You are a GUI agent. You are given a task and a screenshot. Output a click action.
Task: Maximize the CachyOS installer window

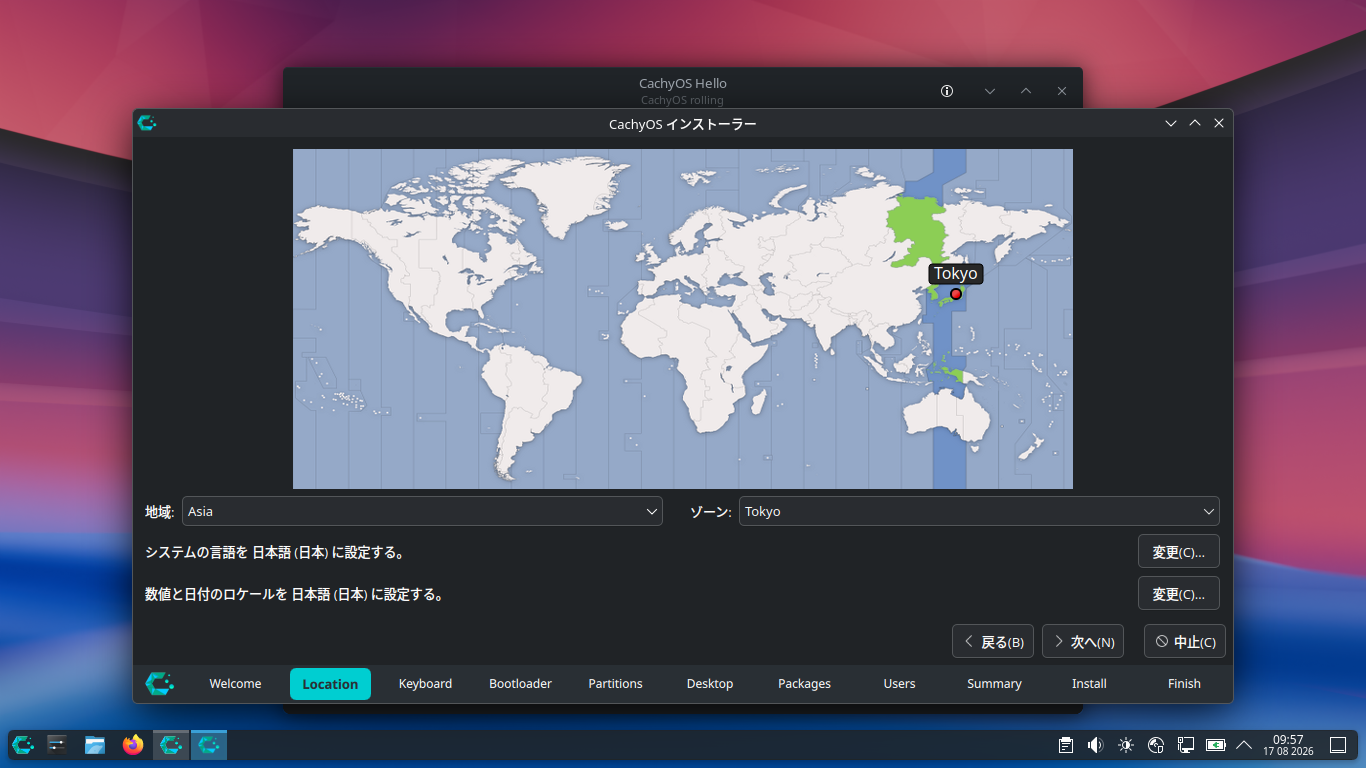tap(1195, 123)
